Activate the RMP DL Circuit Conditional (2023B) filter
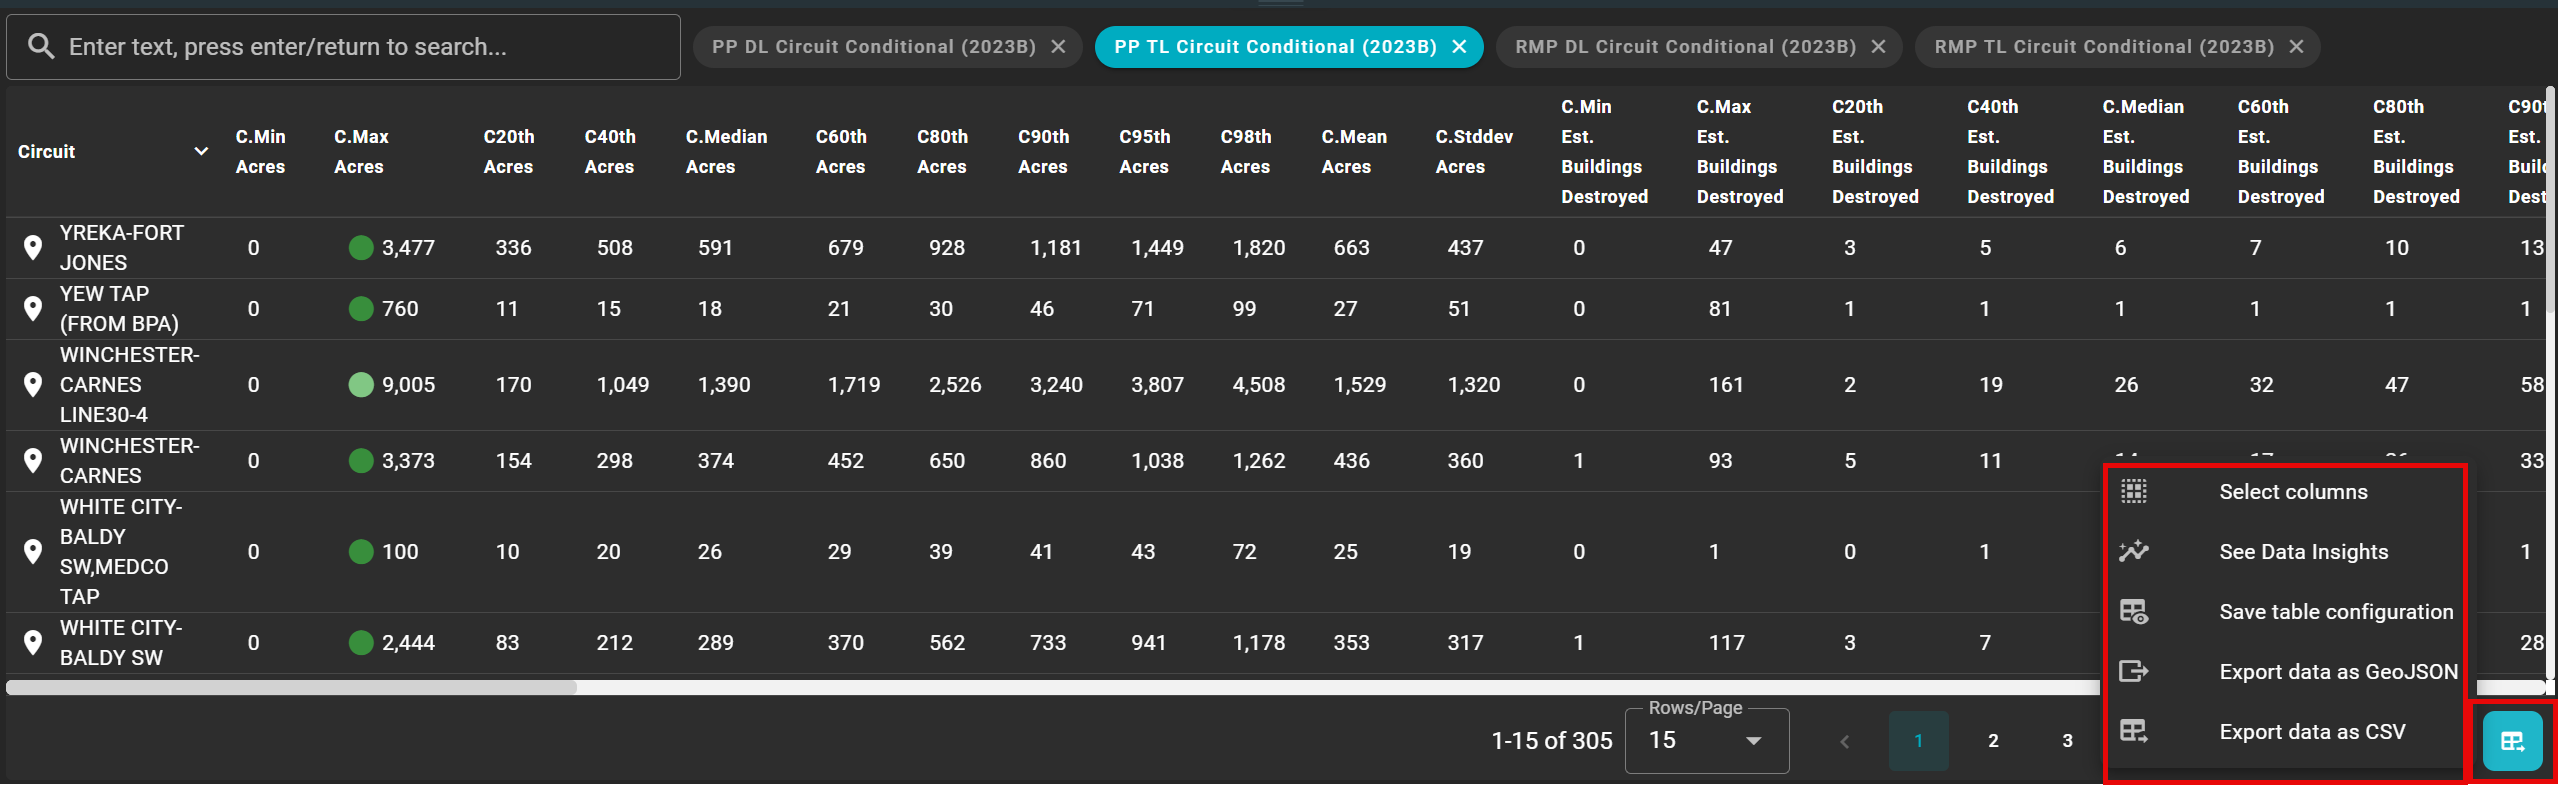Image resolution: width=2558 pixels, height=785 pixels. tap(1684, 47)
